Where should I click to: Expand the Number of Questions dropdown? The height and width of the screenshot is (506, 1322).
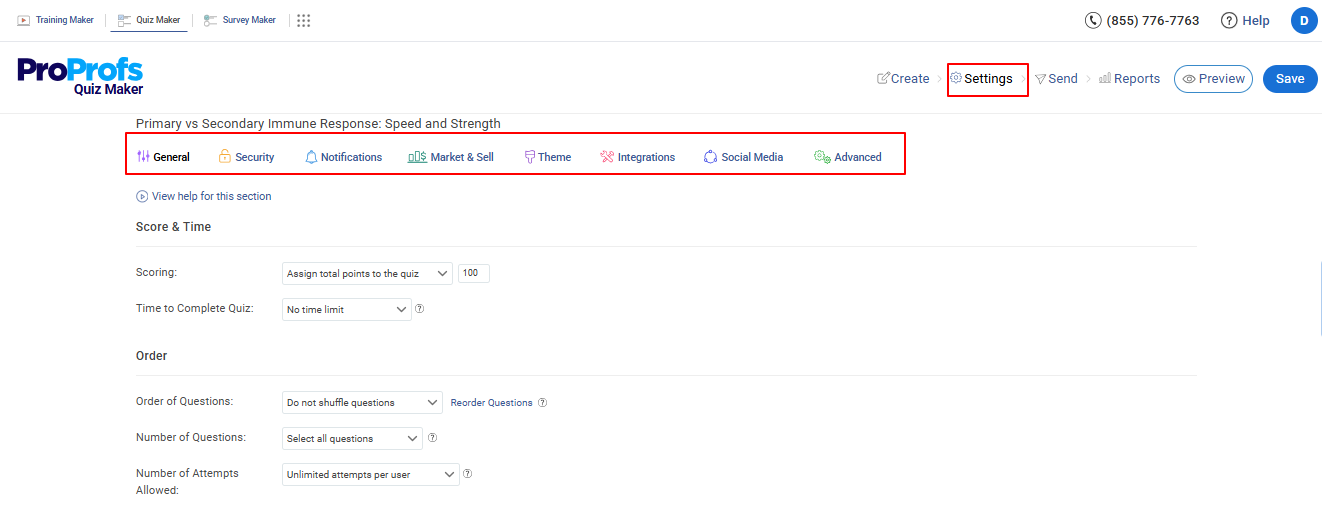point(352,438)
